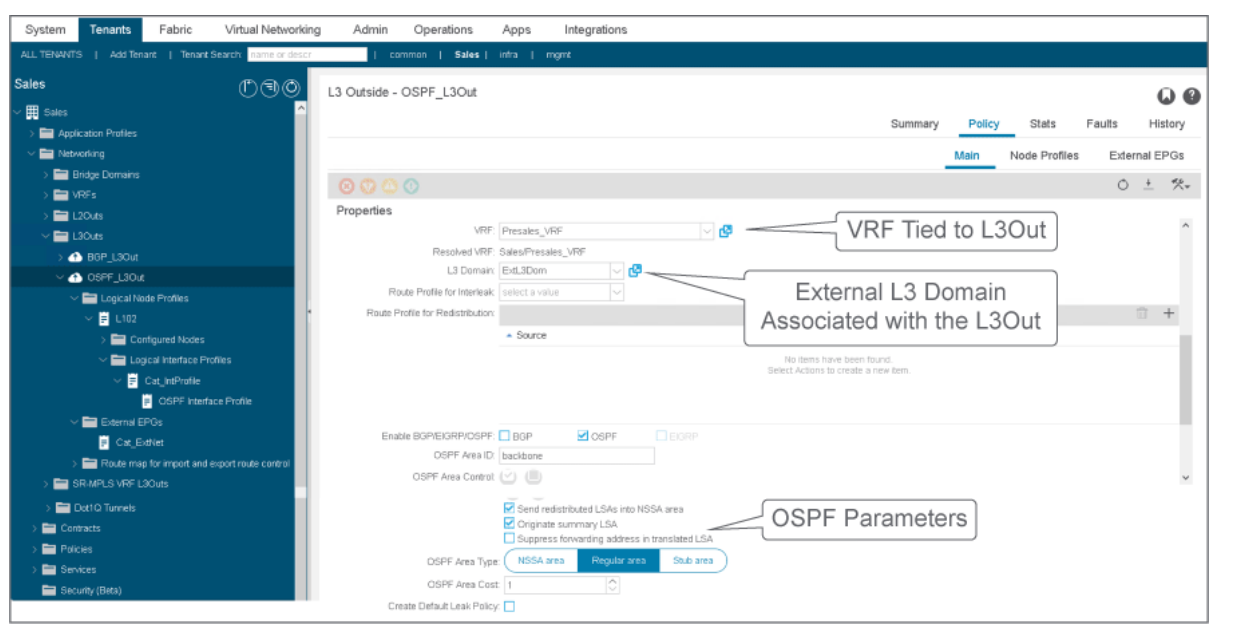The image size is (1234, 637).
Task: Click the red critical fault icon
Action: tap(347, 186)
